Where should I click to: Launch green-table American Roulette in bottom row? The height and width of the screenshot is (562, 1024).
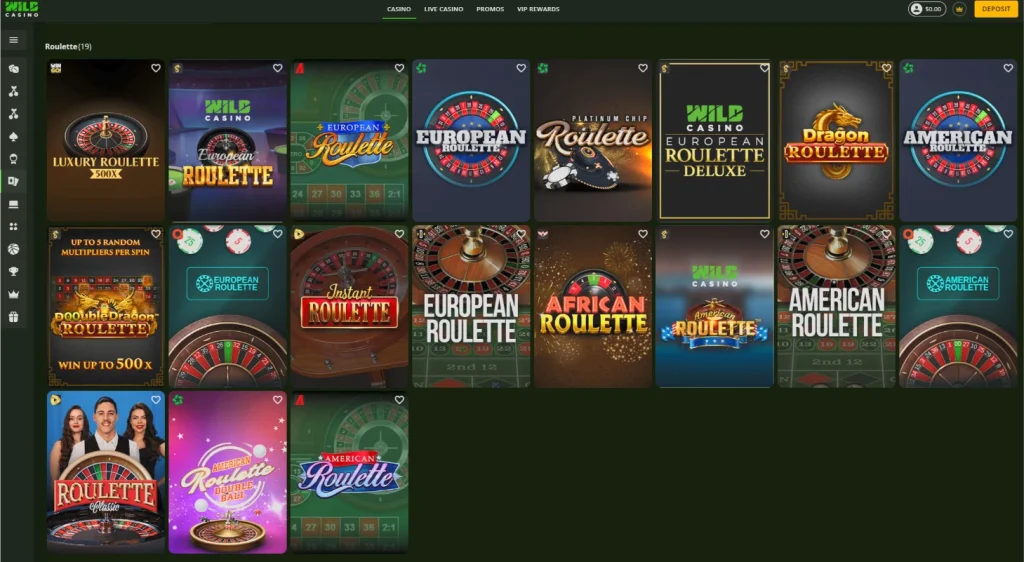pos(349,473)
